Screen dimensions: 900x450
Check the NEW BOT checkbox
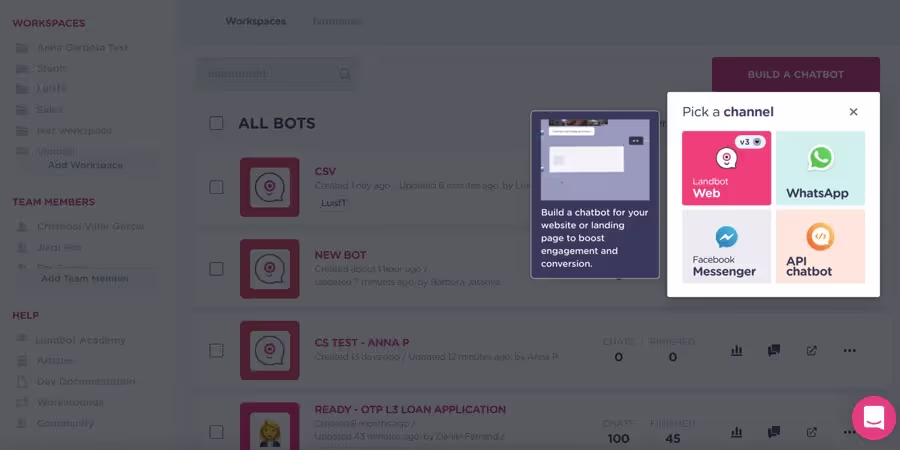click(x=216, y=269)
